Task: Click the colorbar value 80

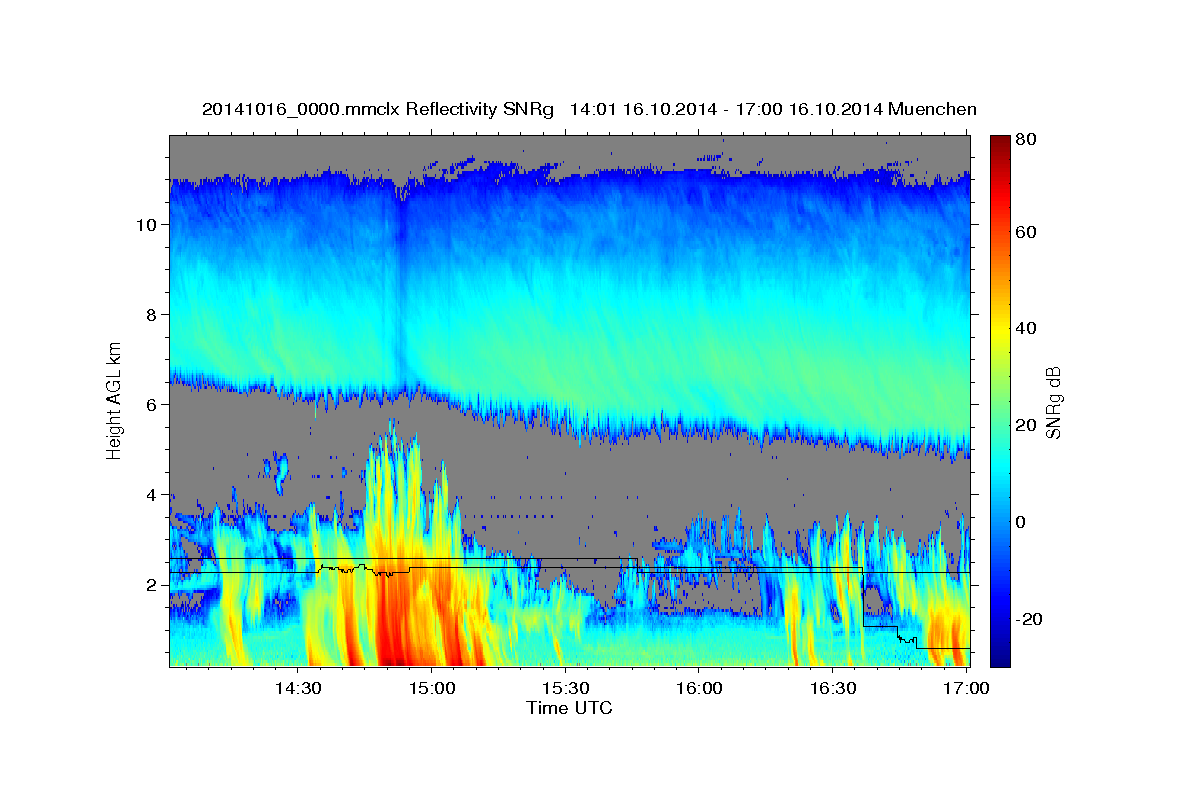Action: [1026, 140]
